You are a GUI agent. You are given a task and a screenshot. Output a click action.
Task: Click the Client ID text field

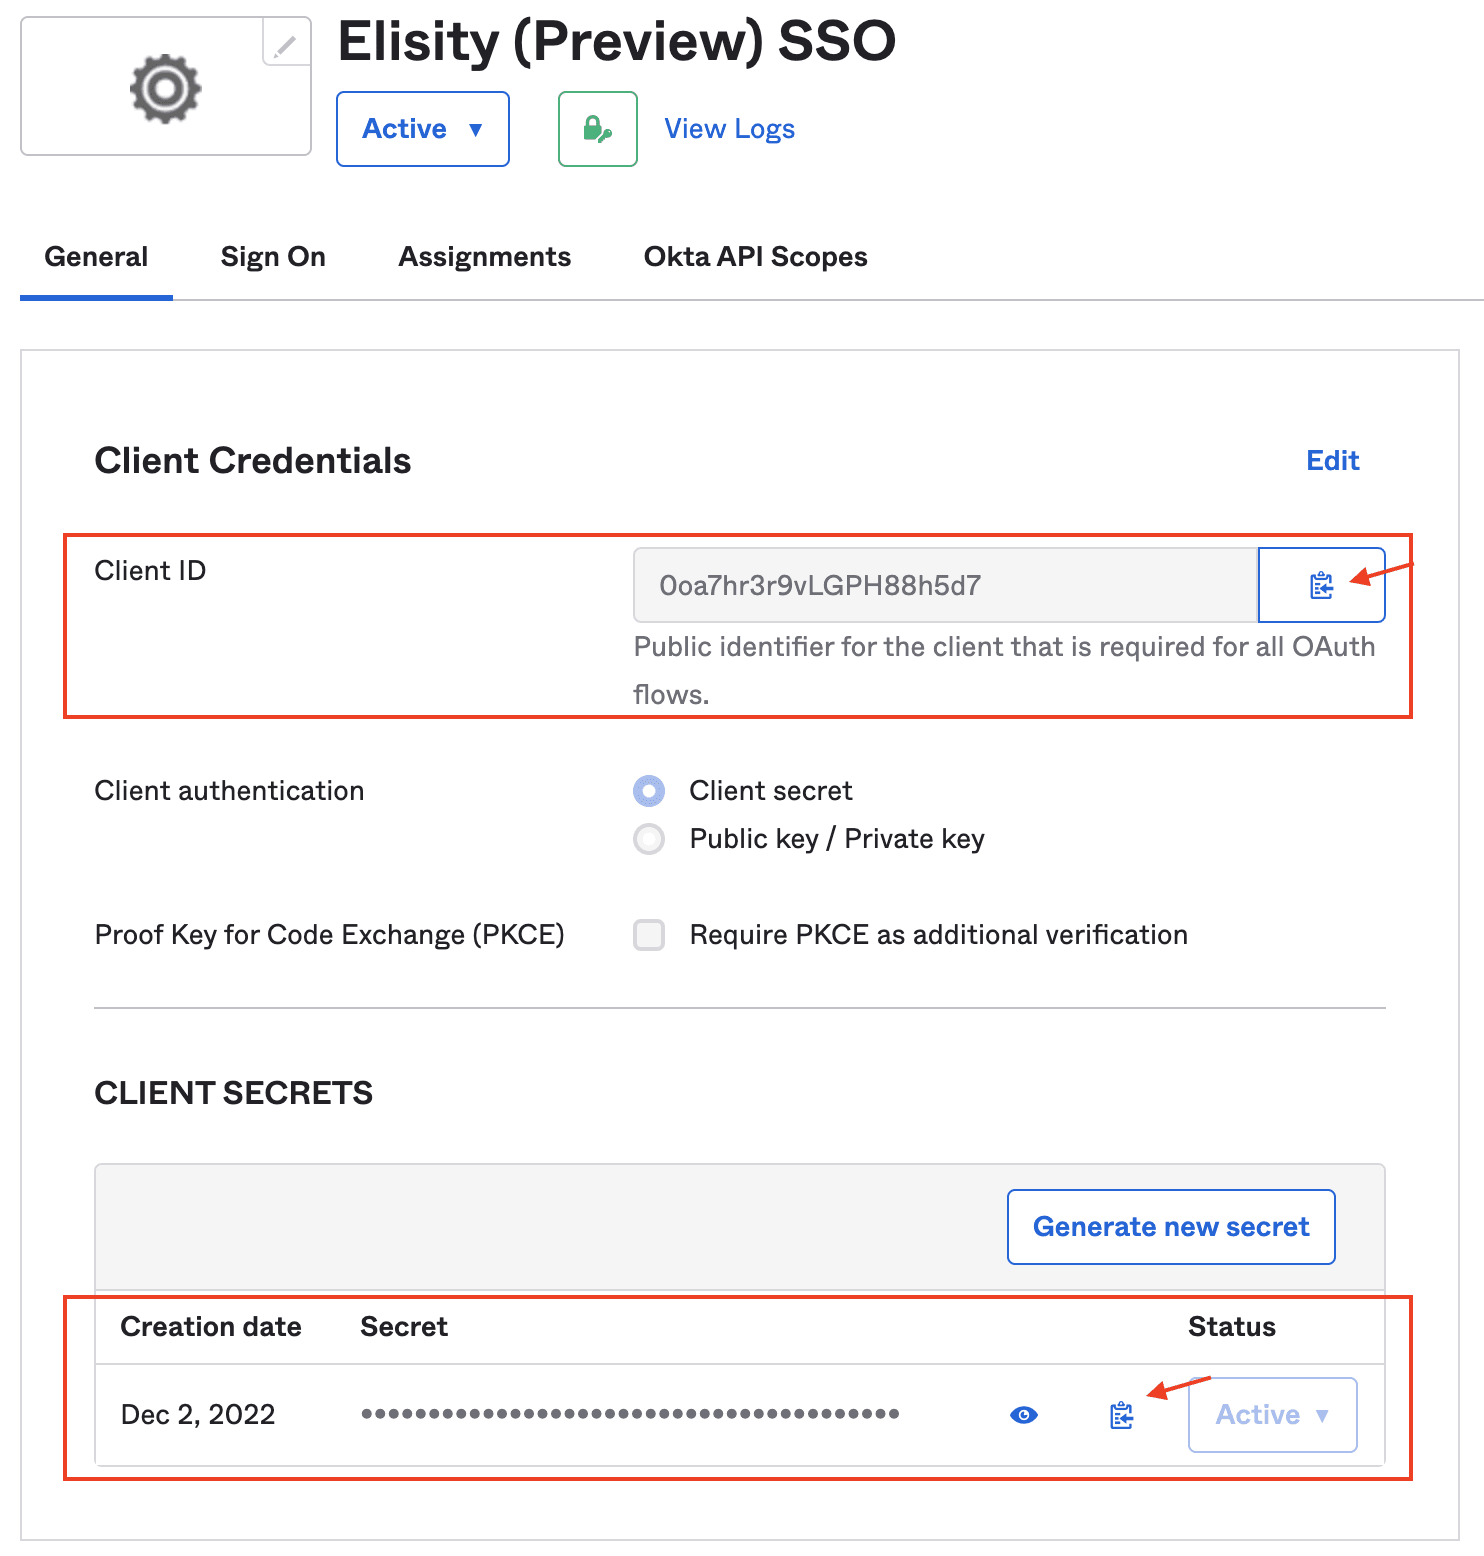tap(944, 585)
